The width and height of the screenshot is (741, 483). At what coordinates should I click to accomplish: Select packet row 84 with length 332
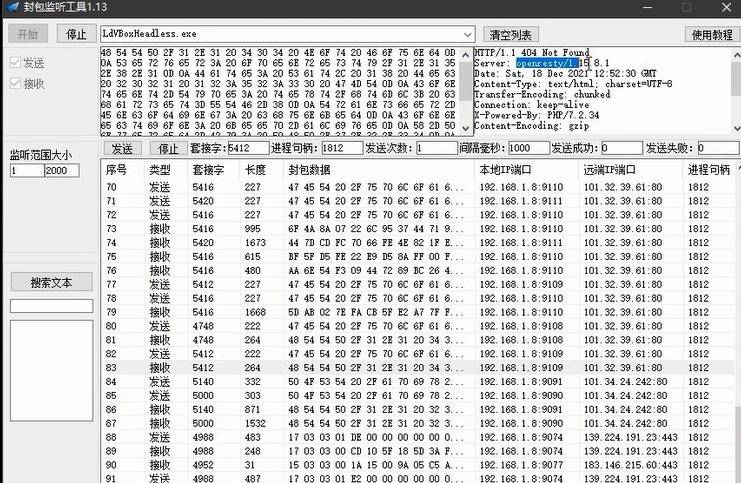pyautogui.click(x=418, y=381)
